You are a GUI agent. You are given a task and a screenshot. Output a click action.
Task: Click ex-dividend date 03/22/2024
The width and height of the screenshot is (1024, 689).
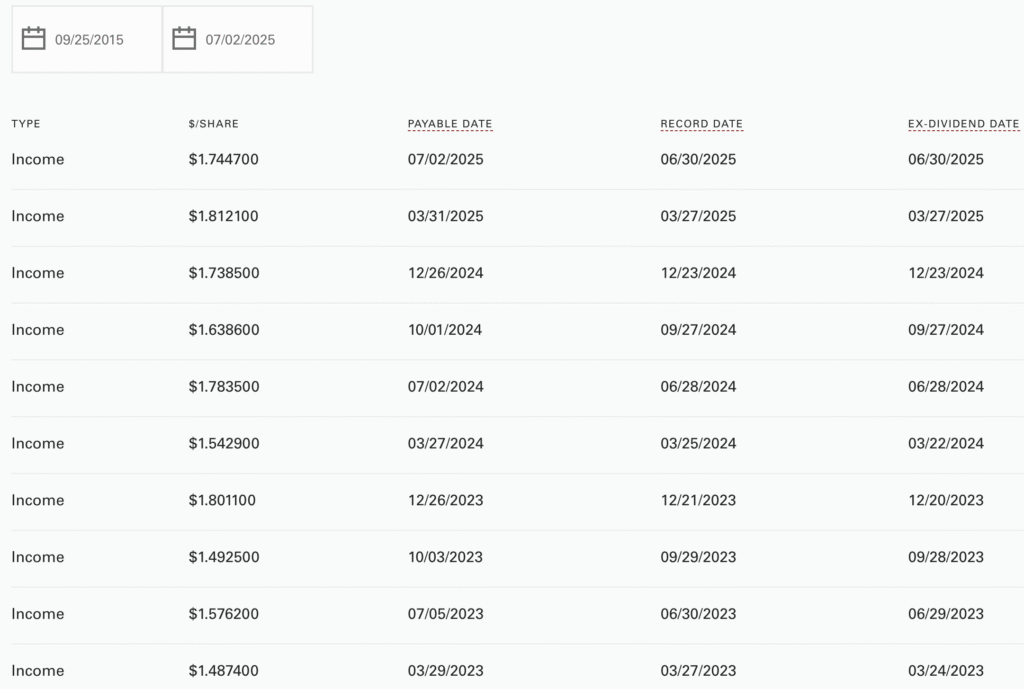[946, 443]
